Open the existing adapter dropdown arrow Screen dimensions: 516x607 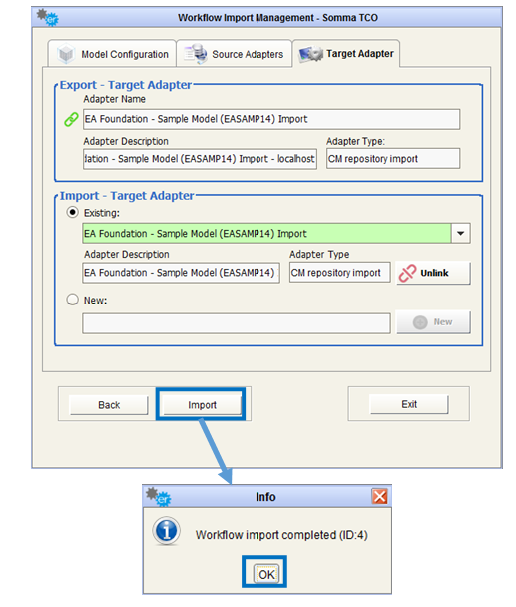[461, 233]
